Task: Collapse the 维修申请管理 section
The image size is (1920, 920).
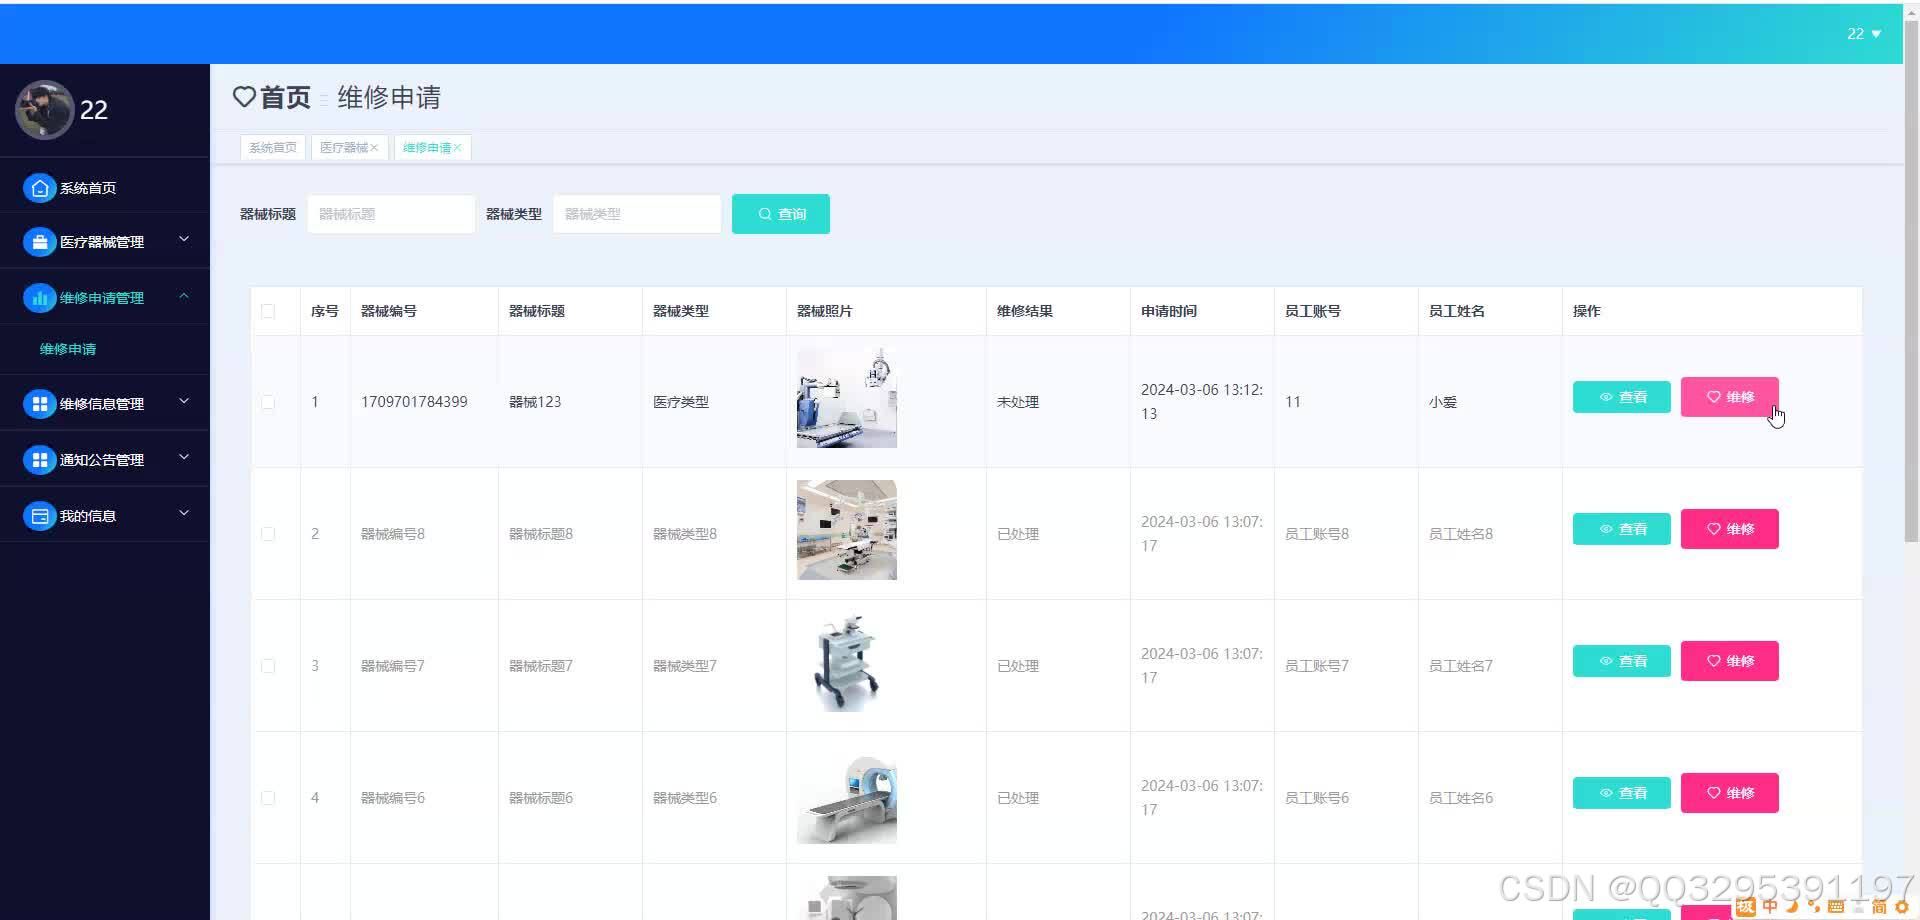Action: [x=183, y=296]
